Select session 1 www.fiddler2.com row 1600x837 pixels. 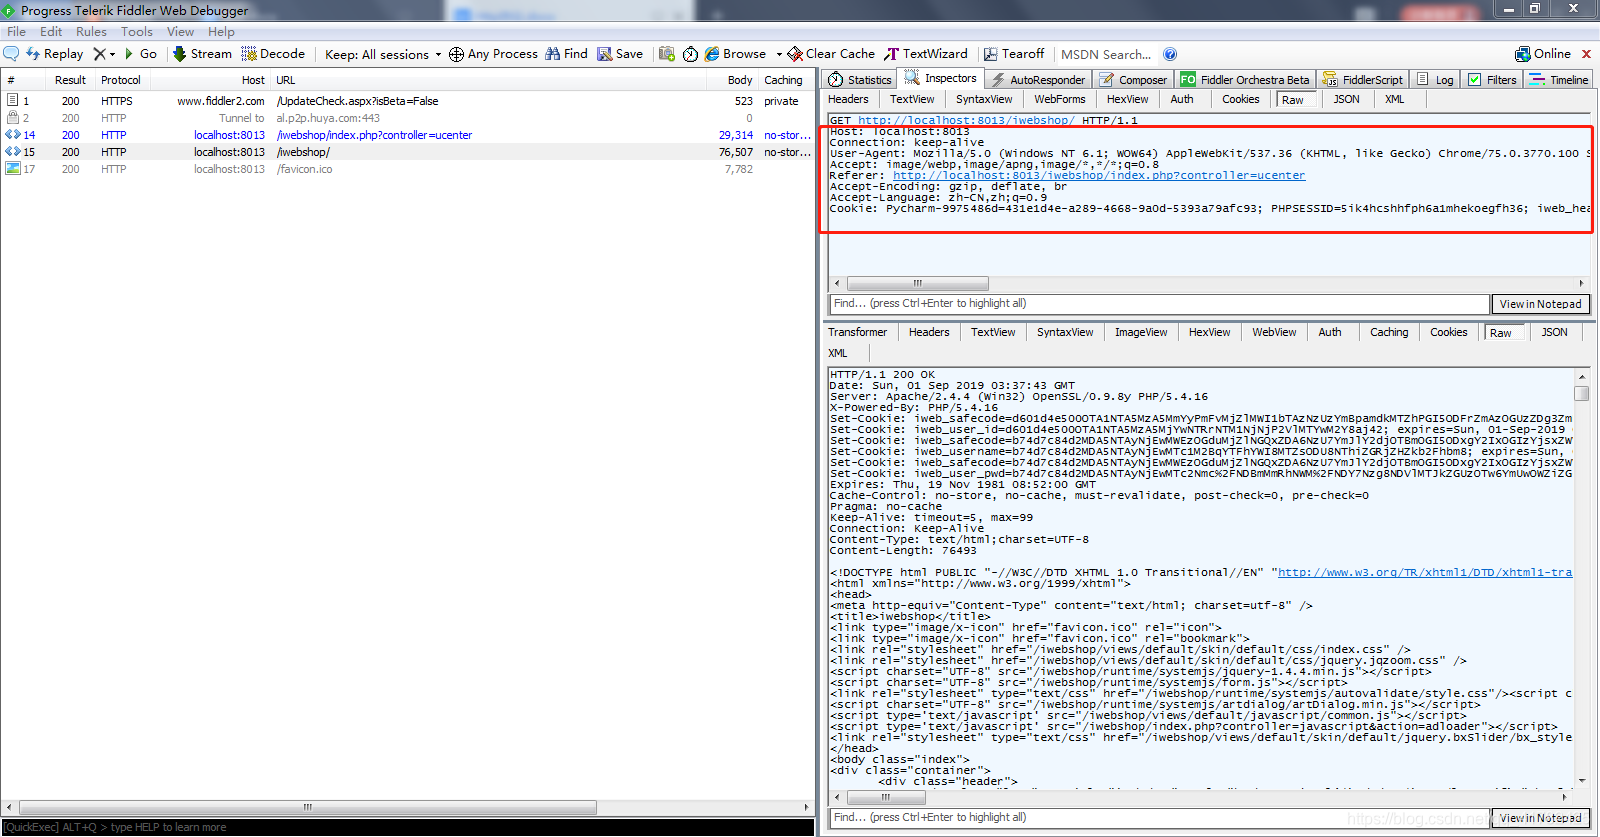point(408,101)
